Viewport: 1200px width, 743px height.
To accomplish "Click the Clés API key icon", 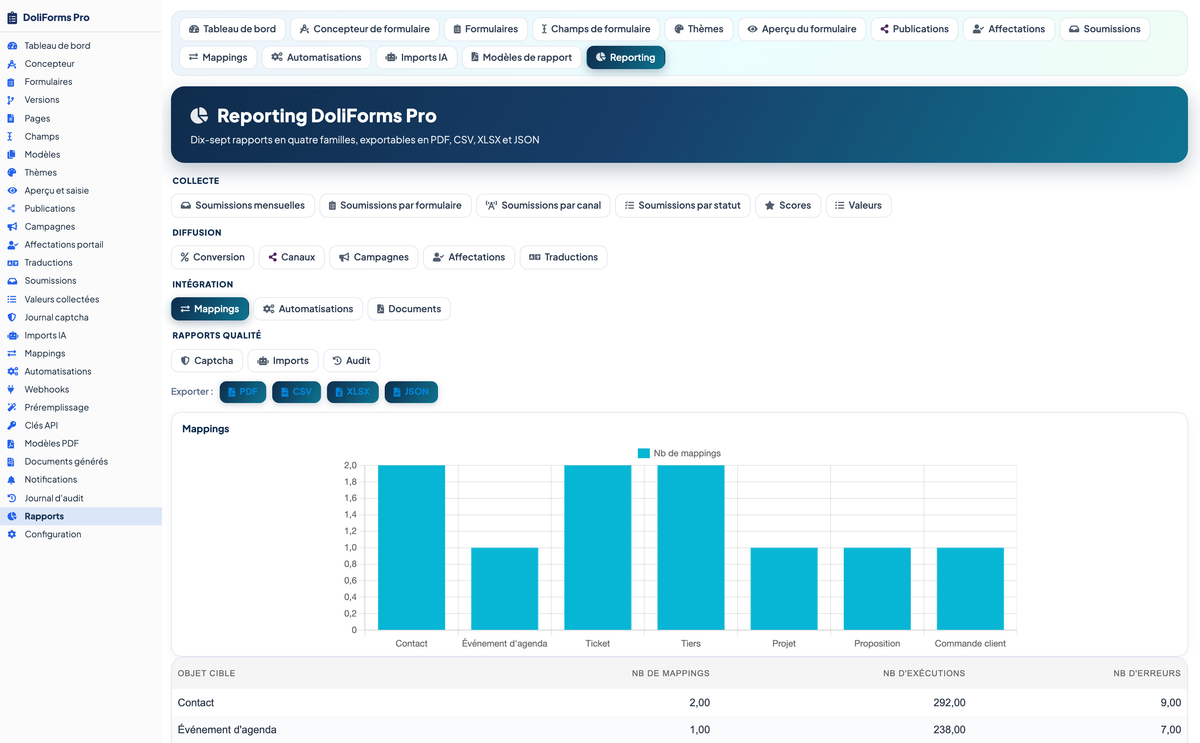I will click(12, 425).
